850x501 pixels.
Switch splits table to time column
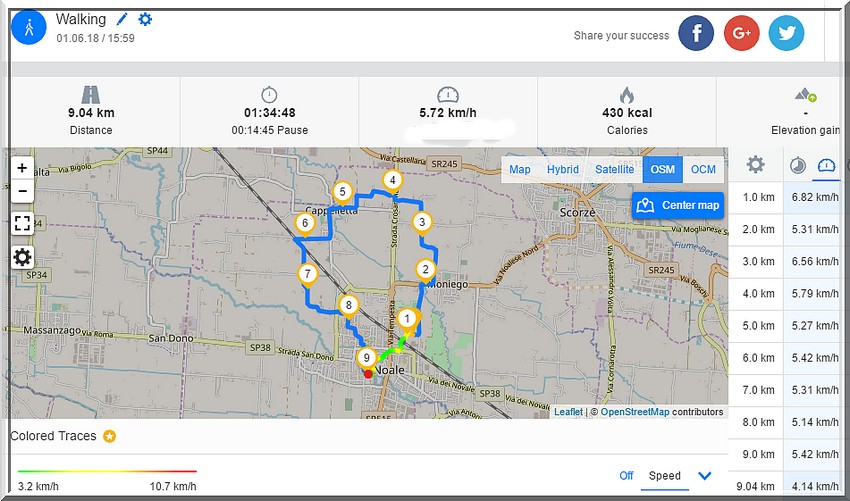point(797,165)
